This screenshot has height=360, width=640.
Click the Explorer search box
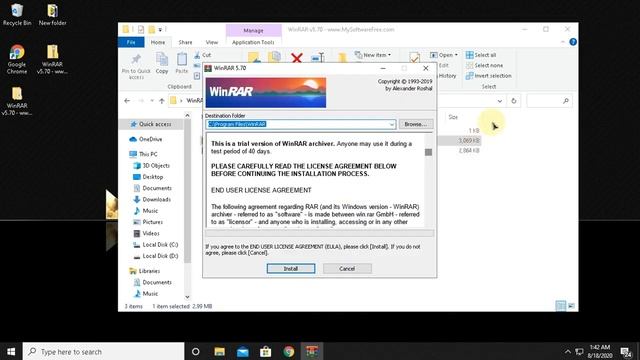coord(549,101)
